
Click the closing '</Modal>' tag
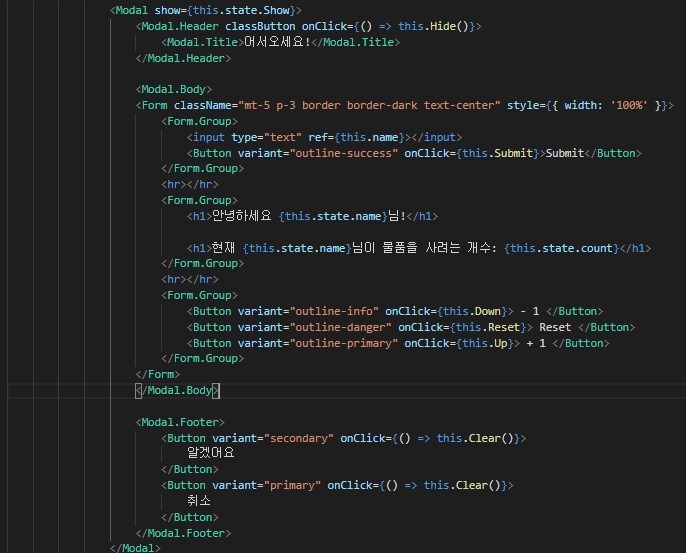click(135, 548)
